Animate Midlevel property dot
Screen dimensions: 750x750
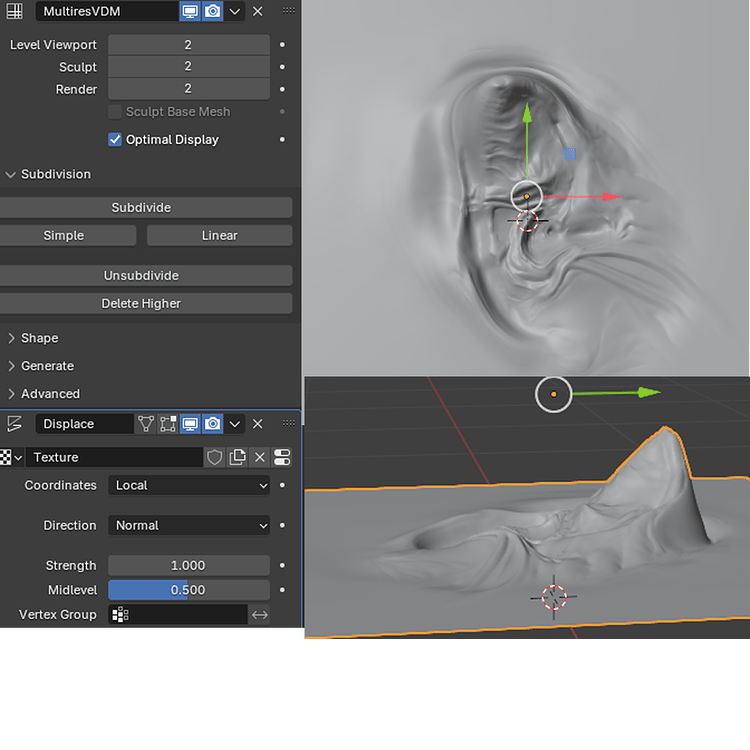click(282, 590)
